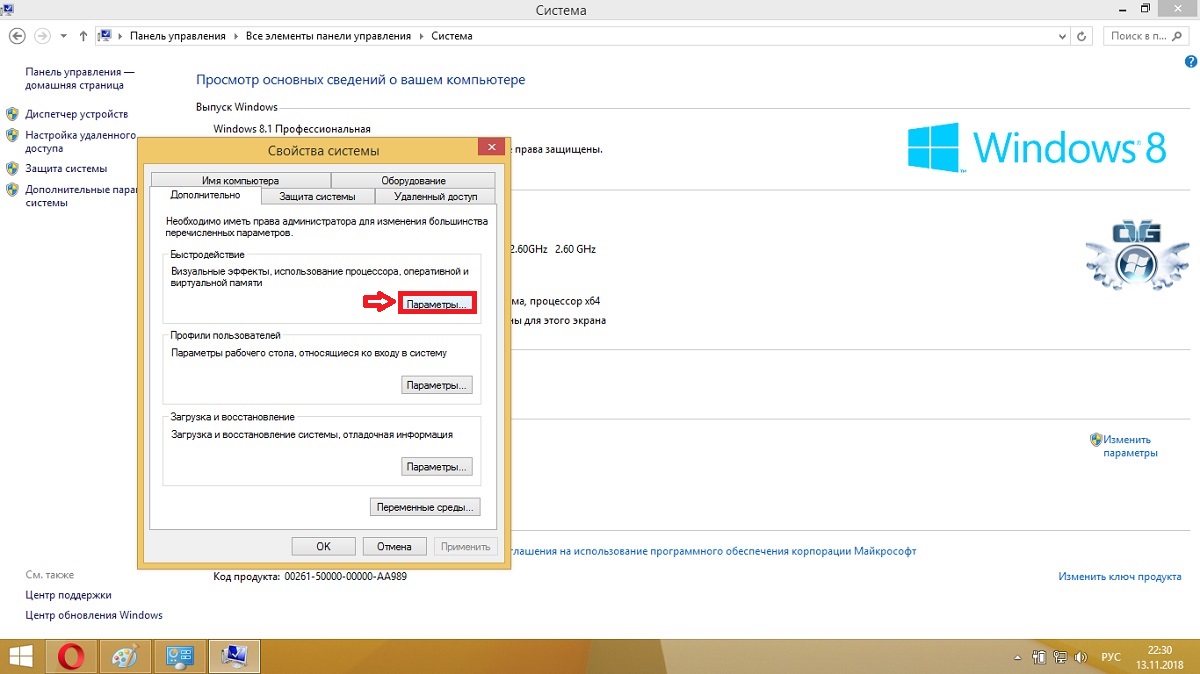Viewport: 1200px width, 674px height.
Task: Switch to Удаленный доступ tab
Action: pyautogui.click(x=435, y=196)
